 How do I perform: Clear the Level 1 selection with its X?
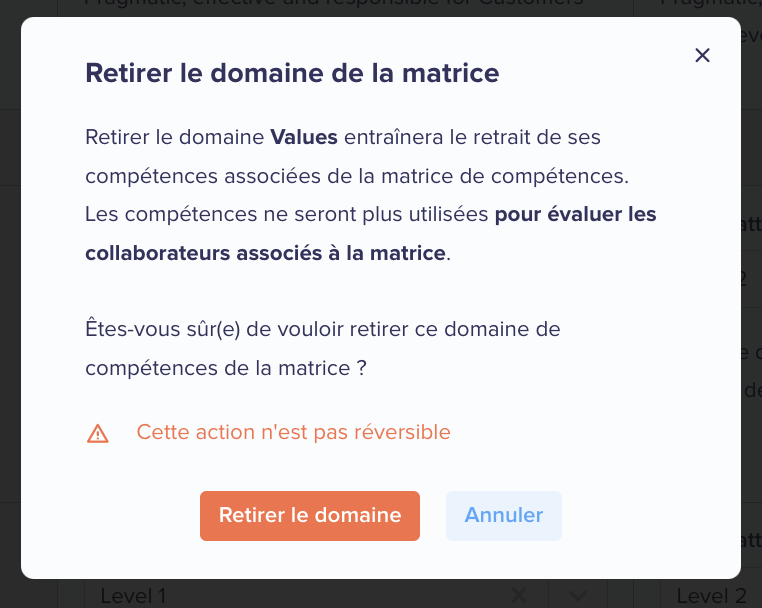[x=519, y=595]
